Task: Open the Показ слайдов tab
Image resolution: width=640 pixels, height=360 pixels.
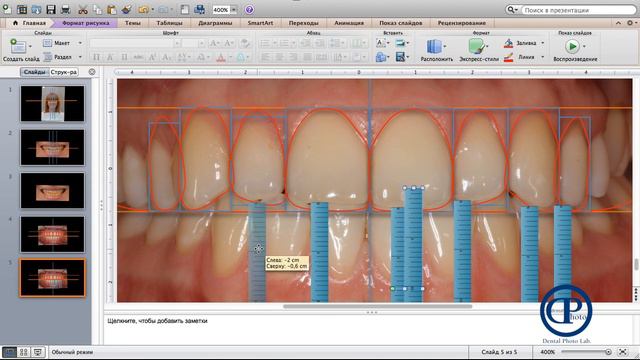Action: 401,23
